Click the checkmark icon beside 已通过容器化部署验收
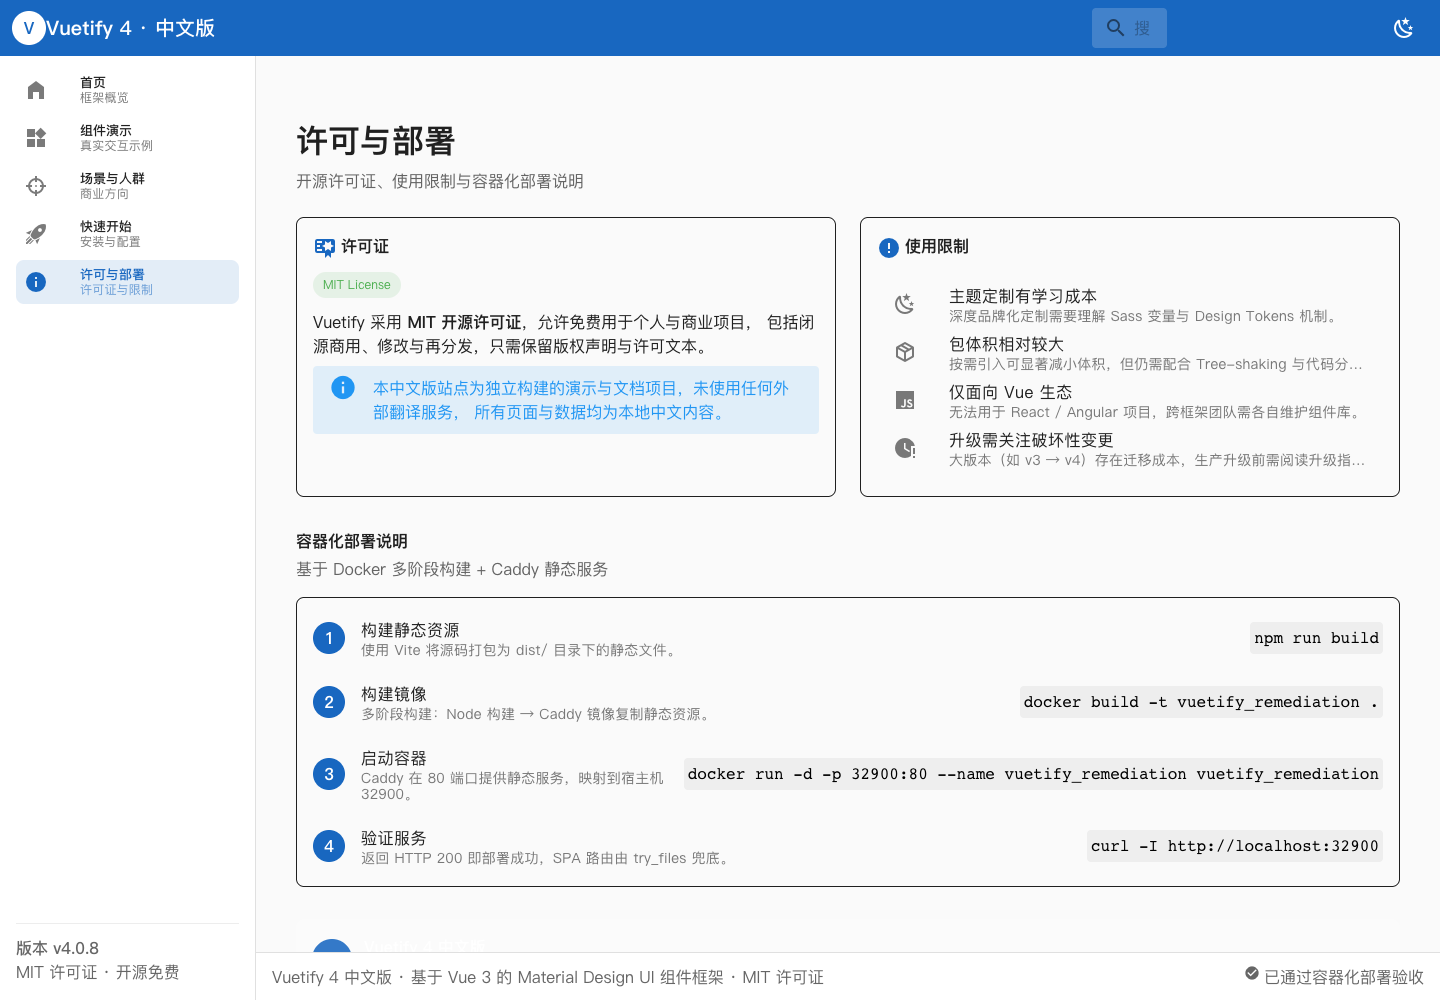Screen dimensions: 1440x1000 (1252, 974)
